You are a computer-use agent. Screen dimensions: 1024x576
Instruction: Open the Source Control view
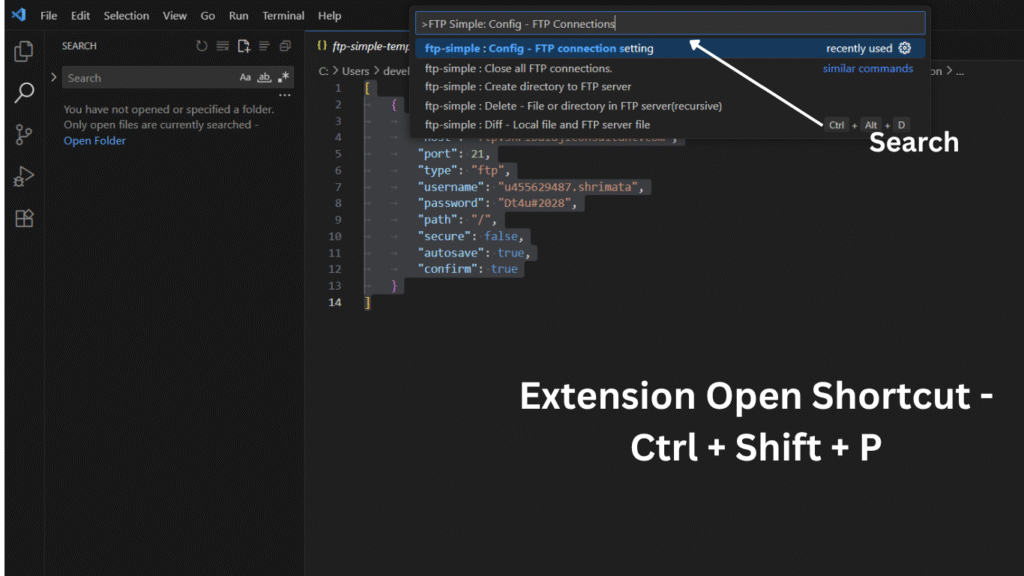[x=24, y=135]
